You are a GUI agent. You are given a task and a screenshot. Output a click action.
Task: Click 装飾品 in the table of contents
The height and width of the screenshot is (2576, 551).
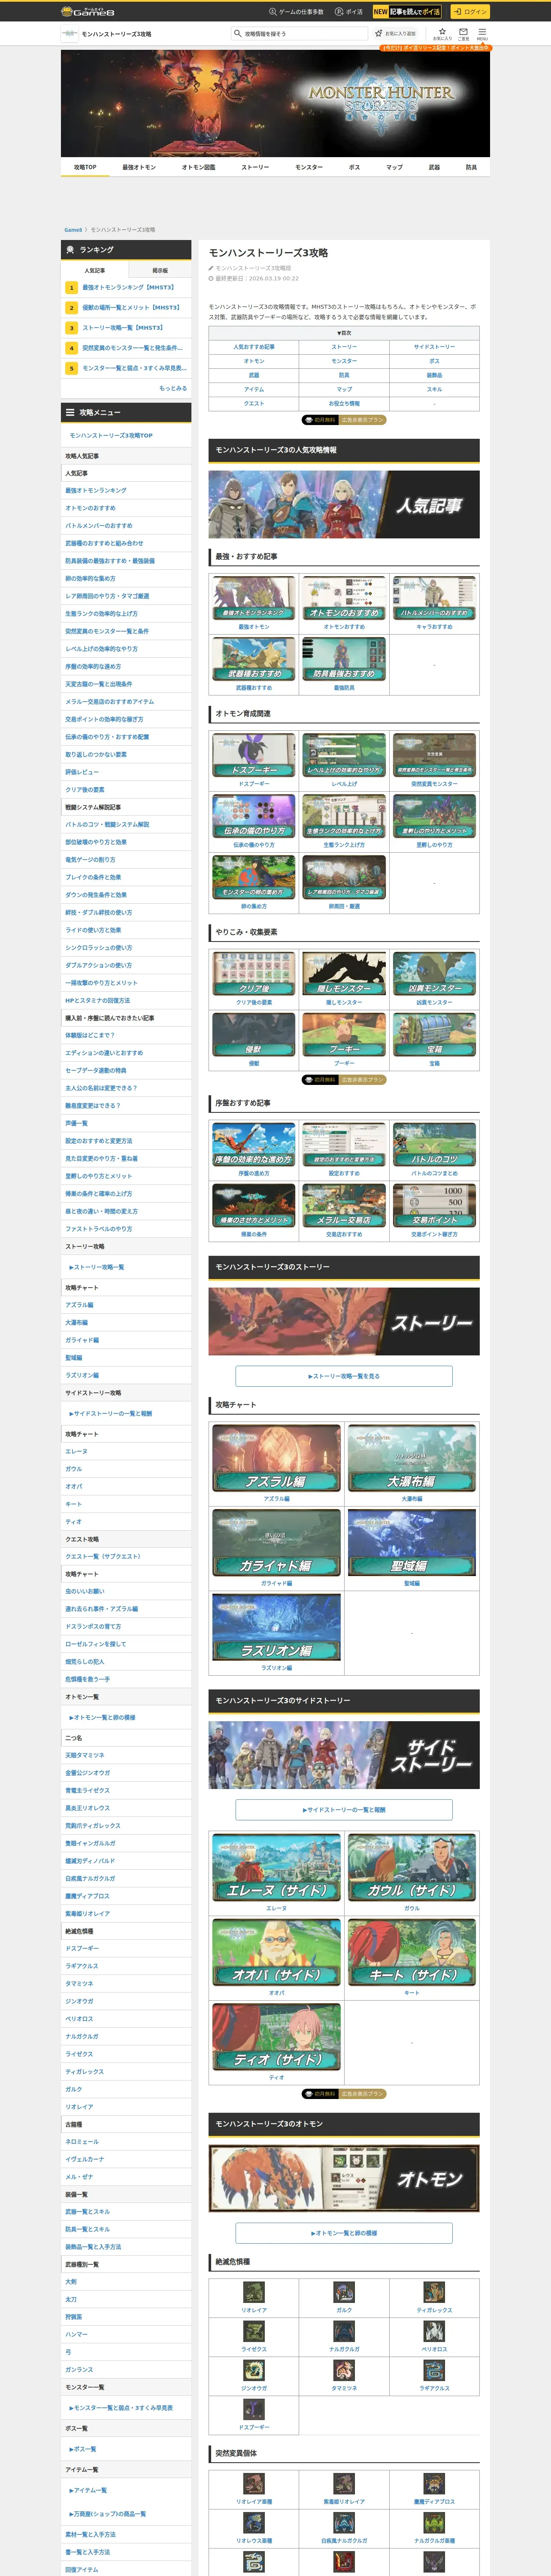434,375
